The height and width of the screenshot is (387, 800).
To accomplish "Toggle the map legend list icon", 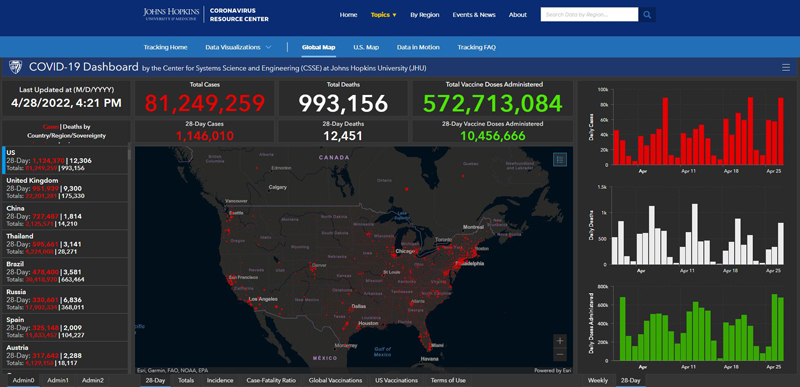I will (560, 160).
